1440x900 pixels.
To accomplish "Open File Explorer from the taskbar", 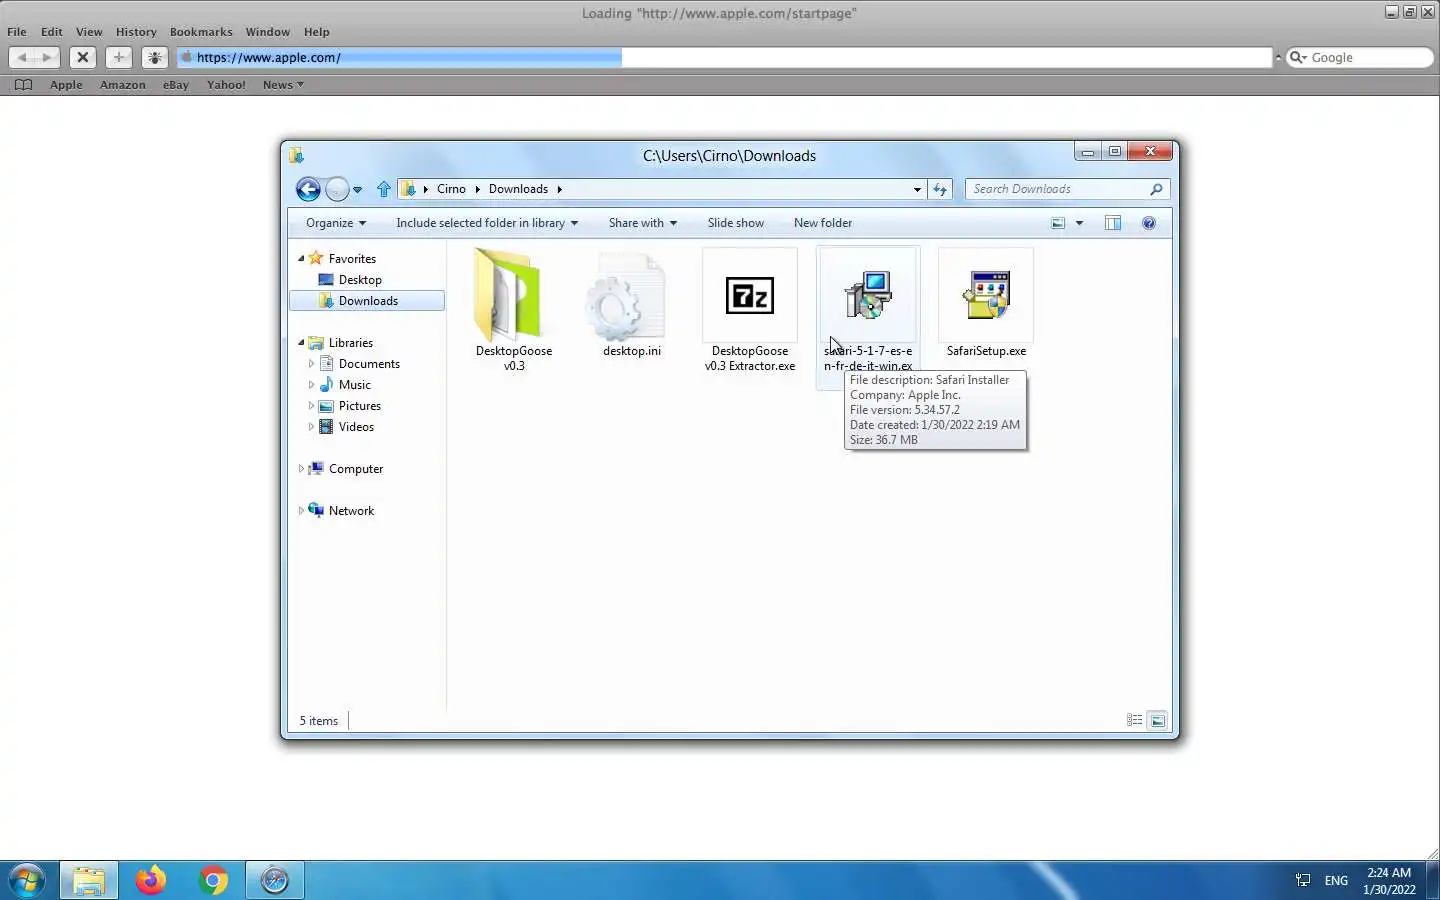I will click(x=89, y=880).
